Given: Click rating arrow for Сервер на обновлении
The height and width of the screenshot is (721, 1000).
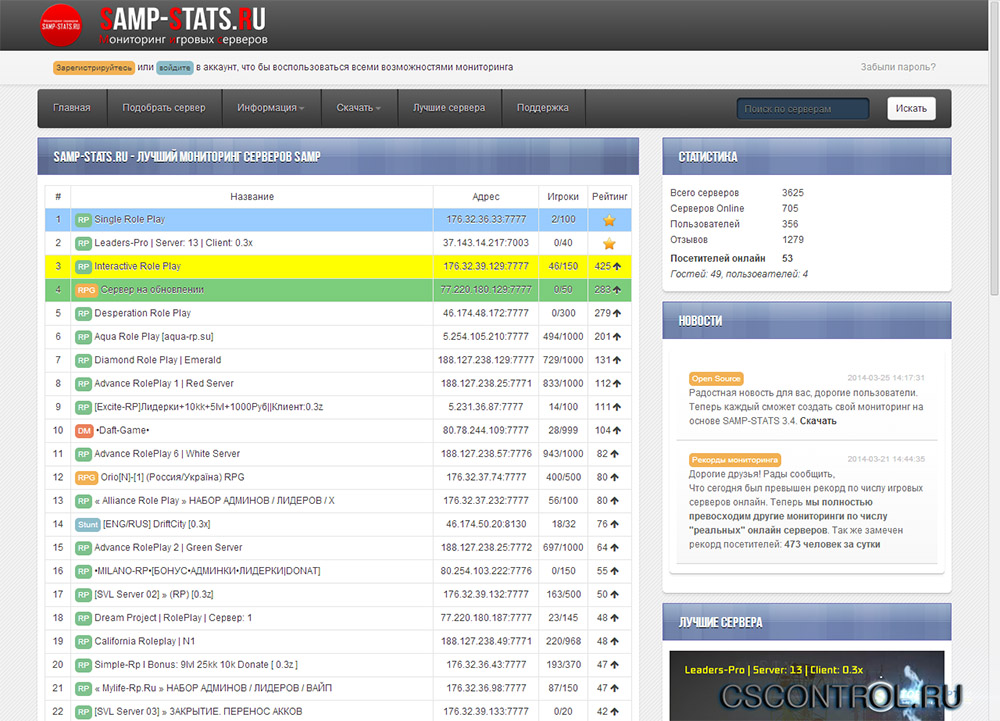Looking at the screenshot, I should click(x=617, y=290).
